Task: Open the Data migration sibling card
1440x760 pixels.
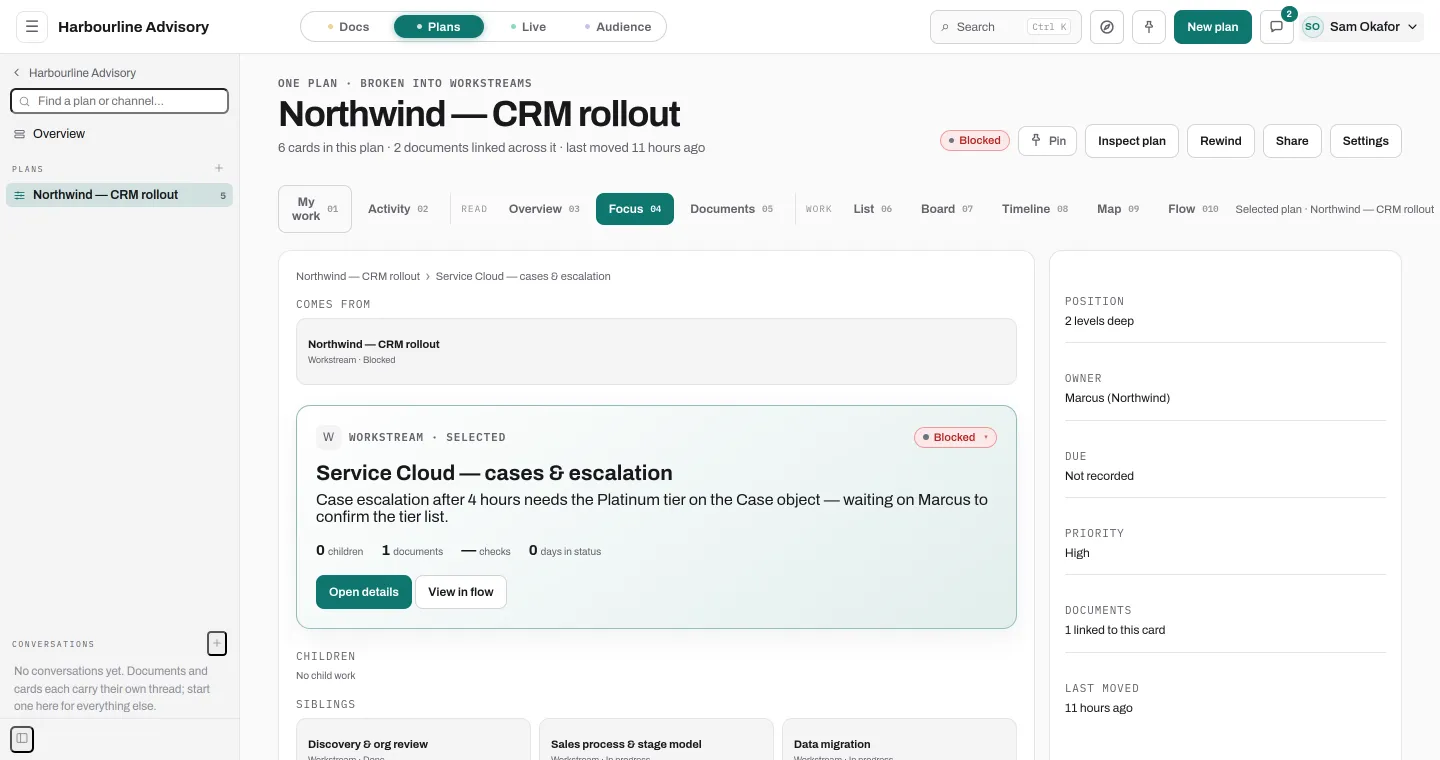Action: click(x=899, y=740)
